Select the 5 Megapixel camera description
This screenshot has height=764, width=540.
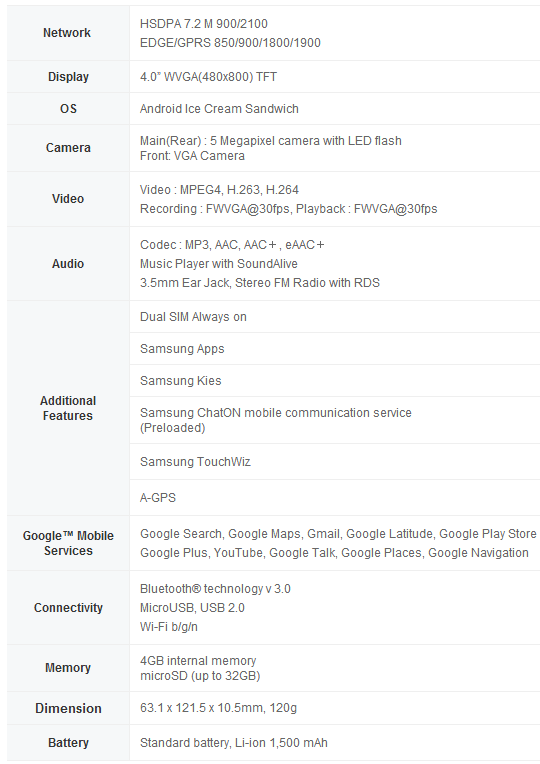(270, 141)
